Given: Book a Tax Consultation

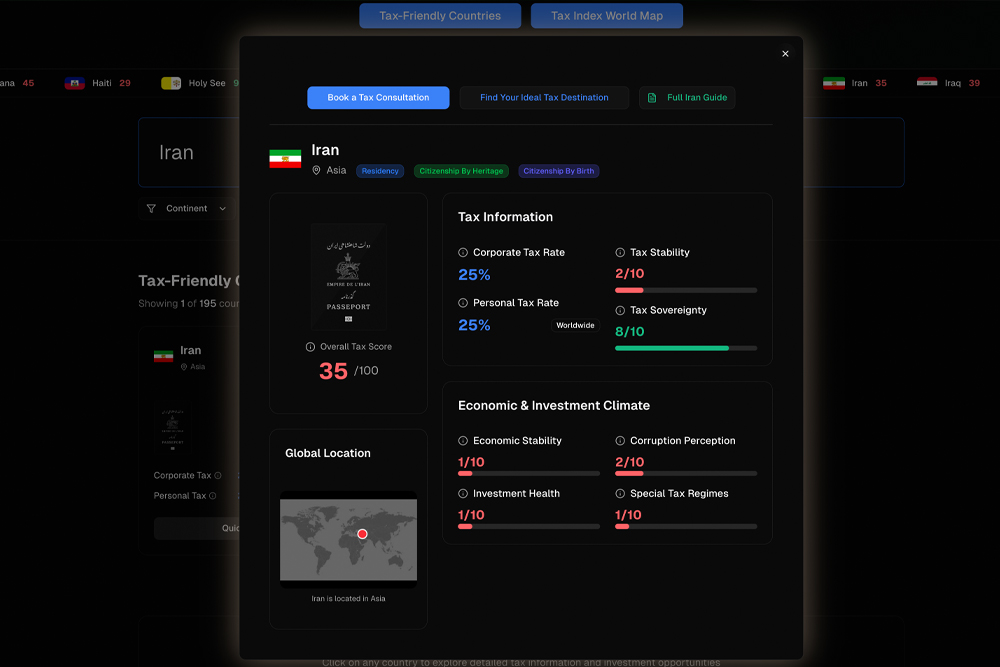Looking at the screenshot, I should coord(378,98).
